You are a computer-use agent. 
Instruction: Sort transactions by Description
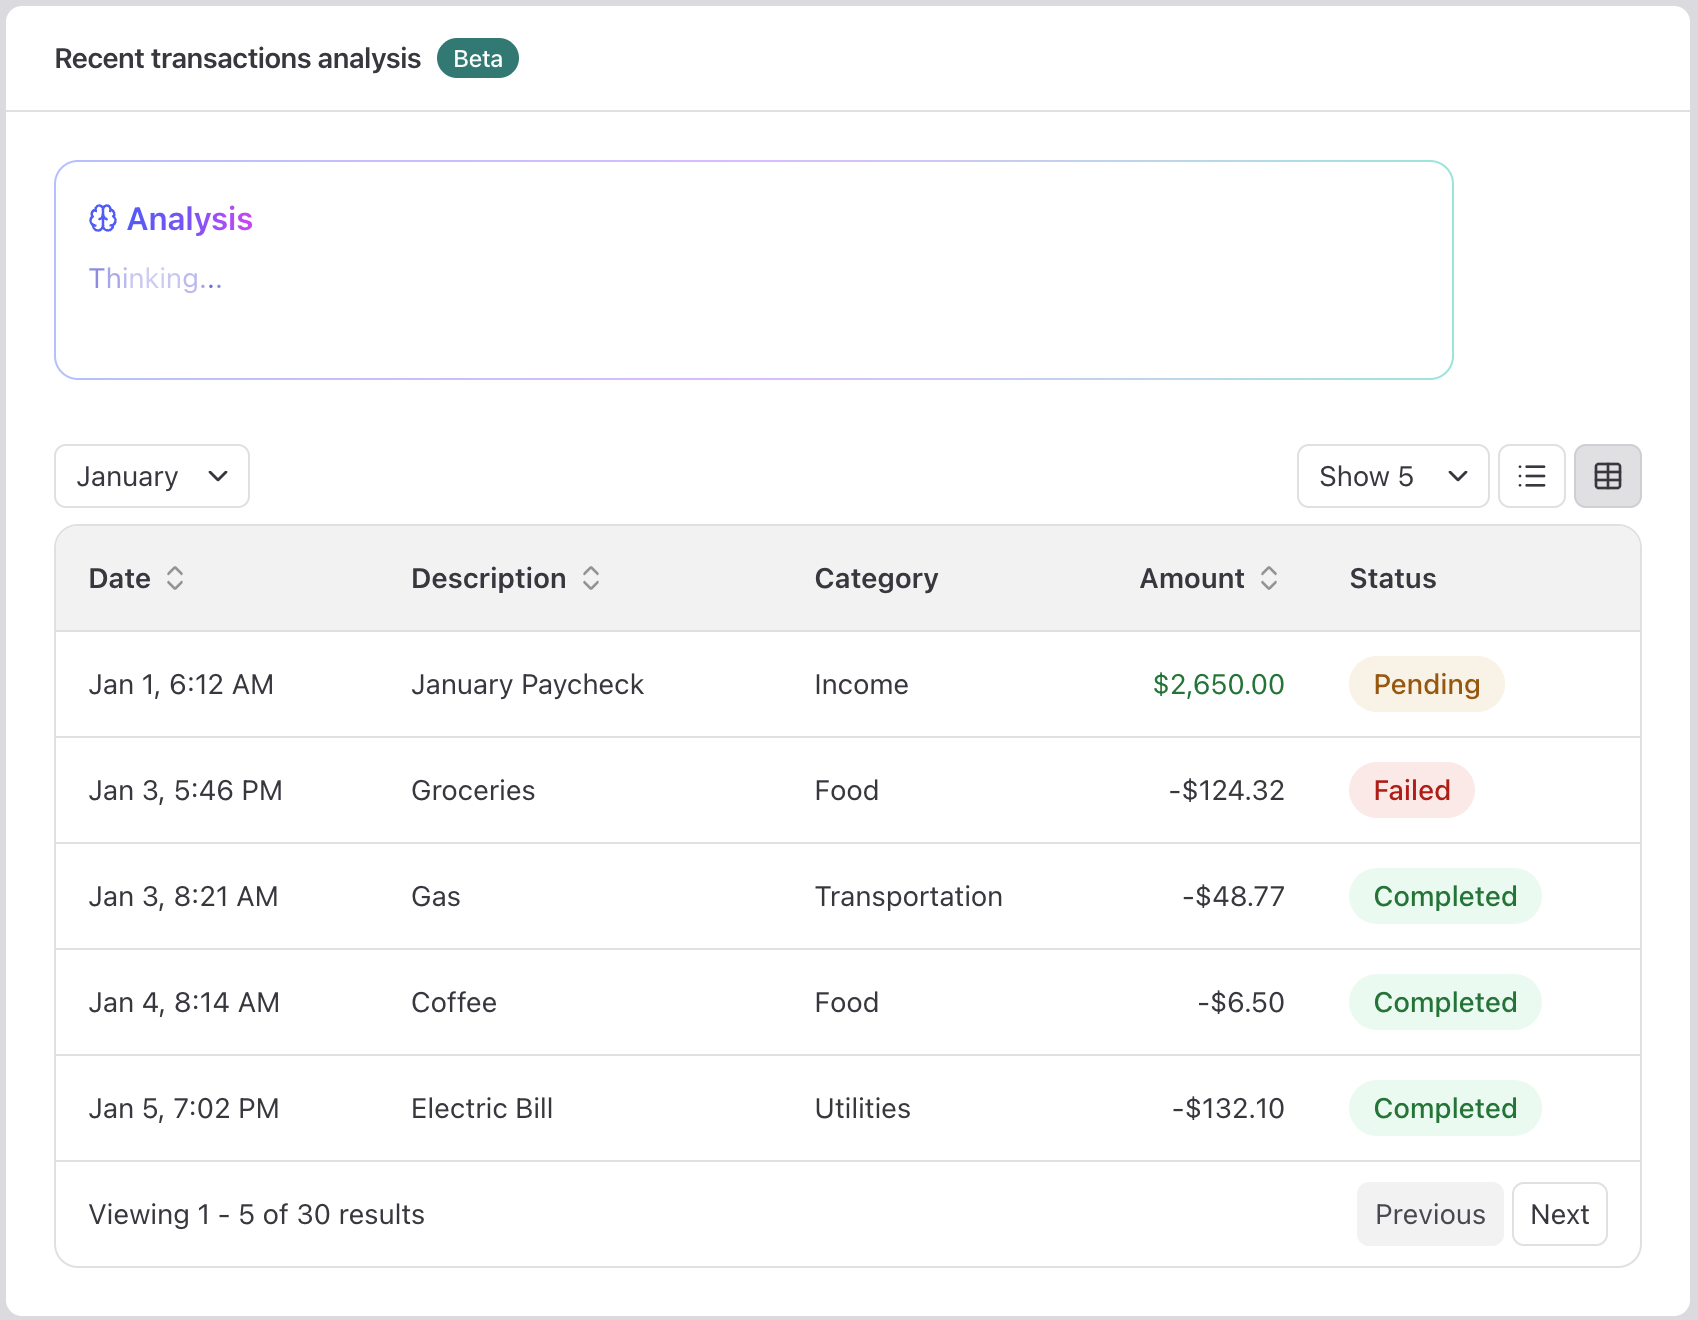coord(591,578)
